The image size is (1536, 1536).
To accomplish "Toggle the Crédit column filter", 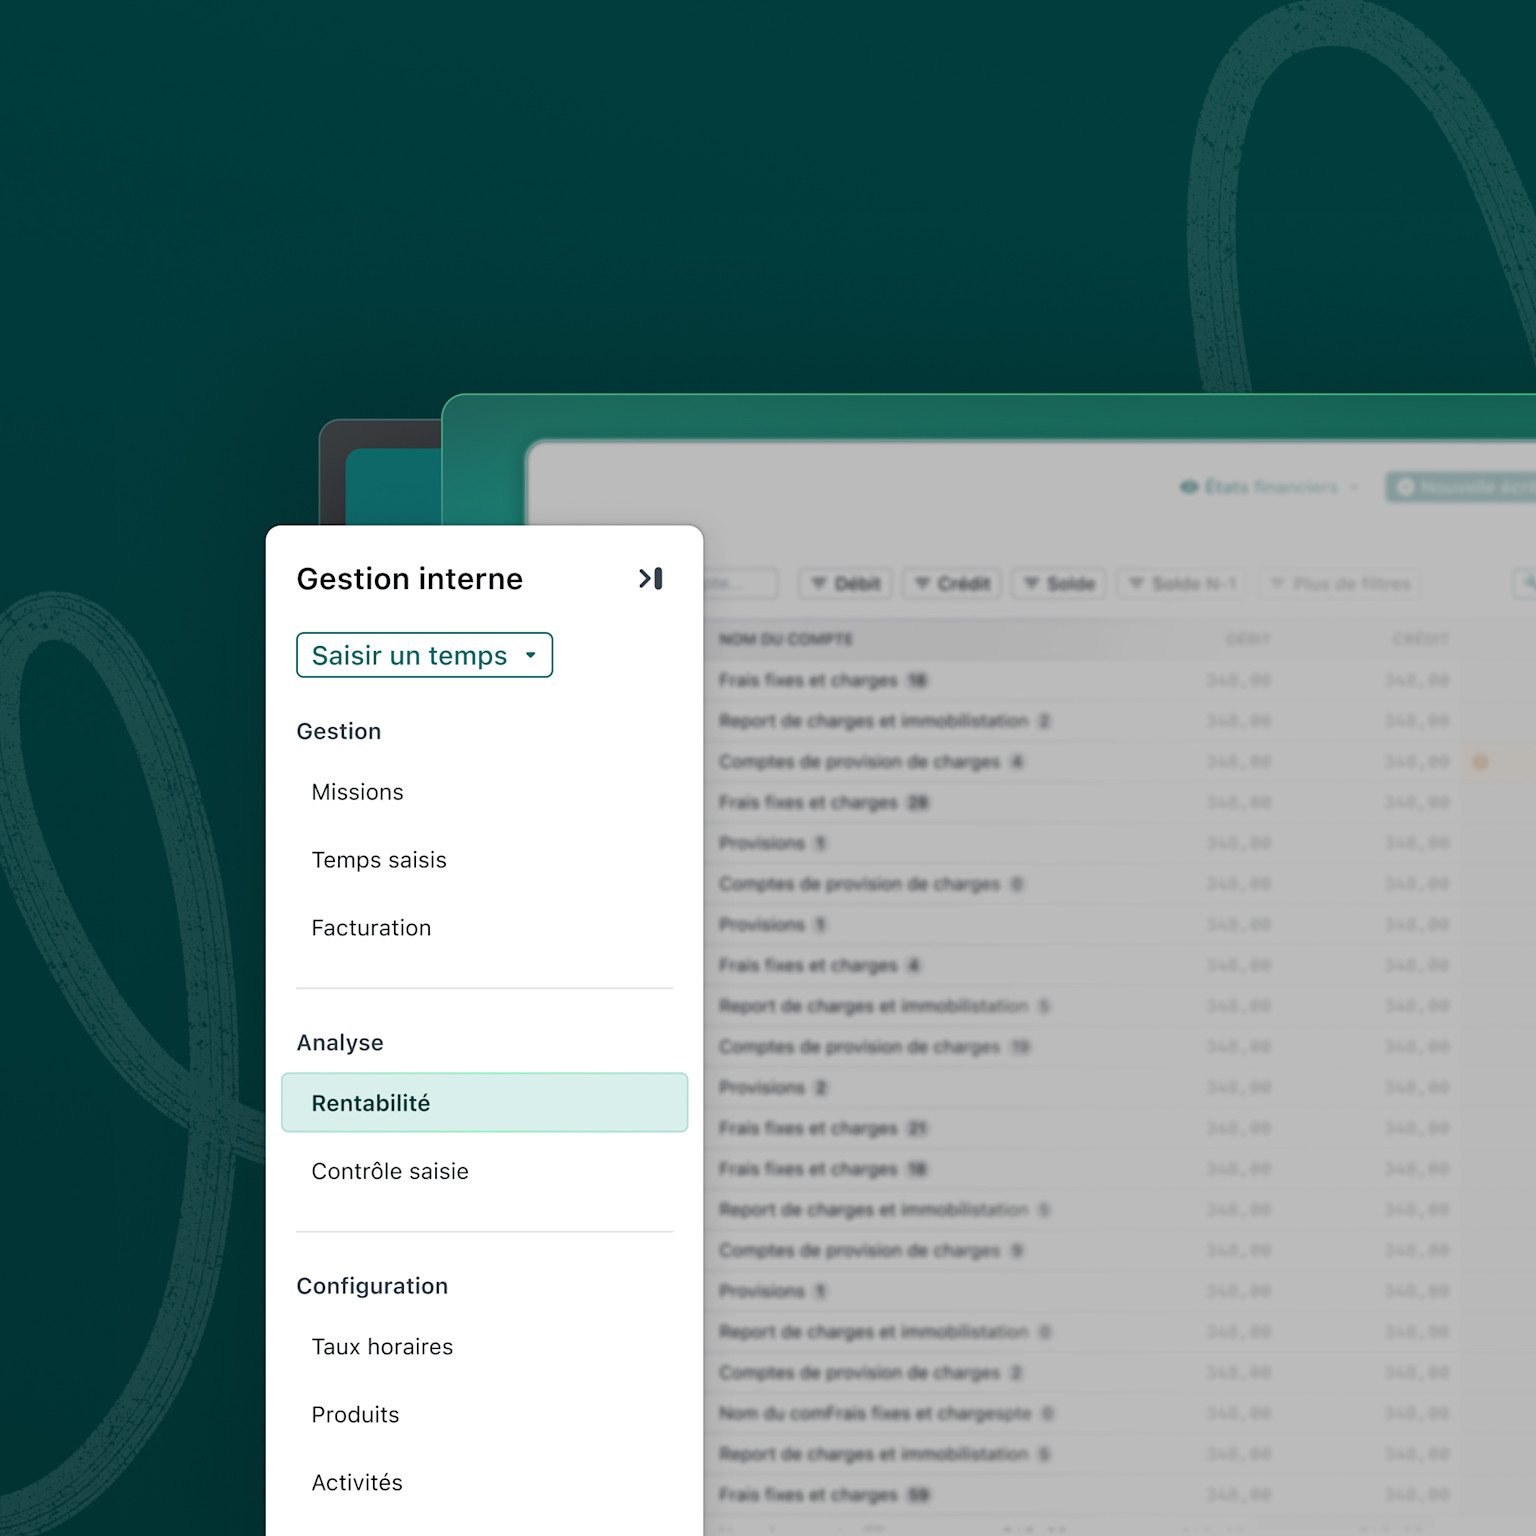I will point(951,584).
